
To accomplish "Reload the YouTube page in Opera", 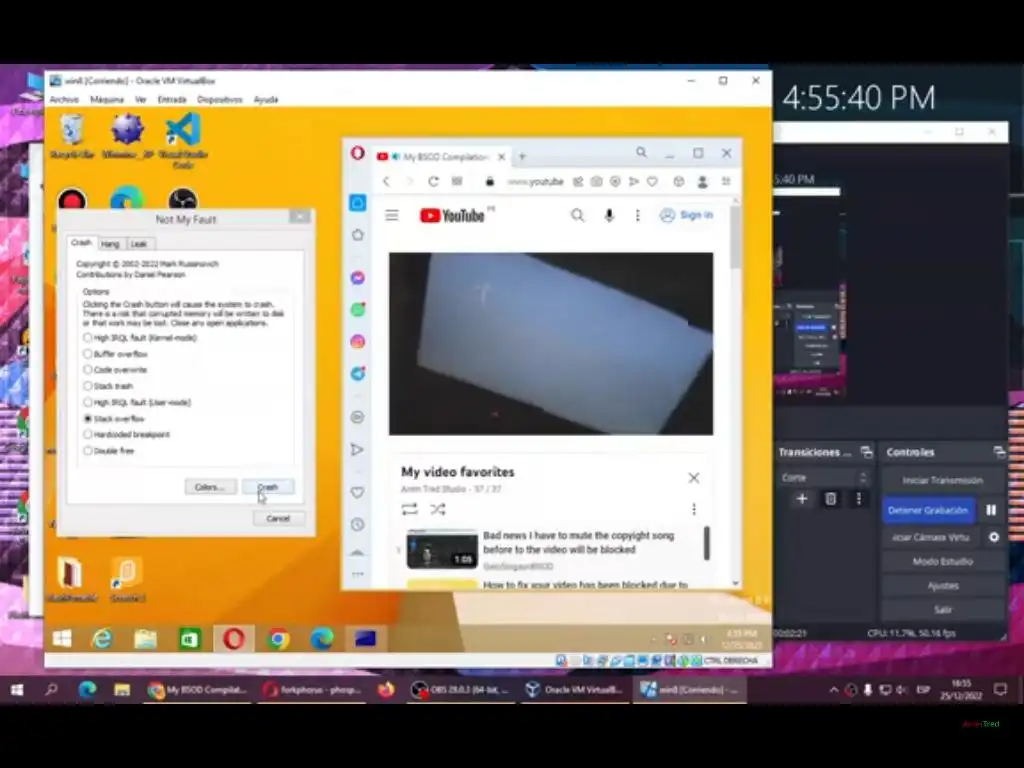I will [433, 182].
